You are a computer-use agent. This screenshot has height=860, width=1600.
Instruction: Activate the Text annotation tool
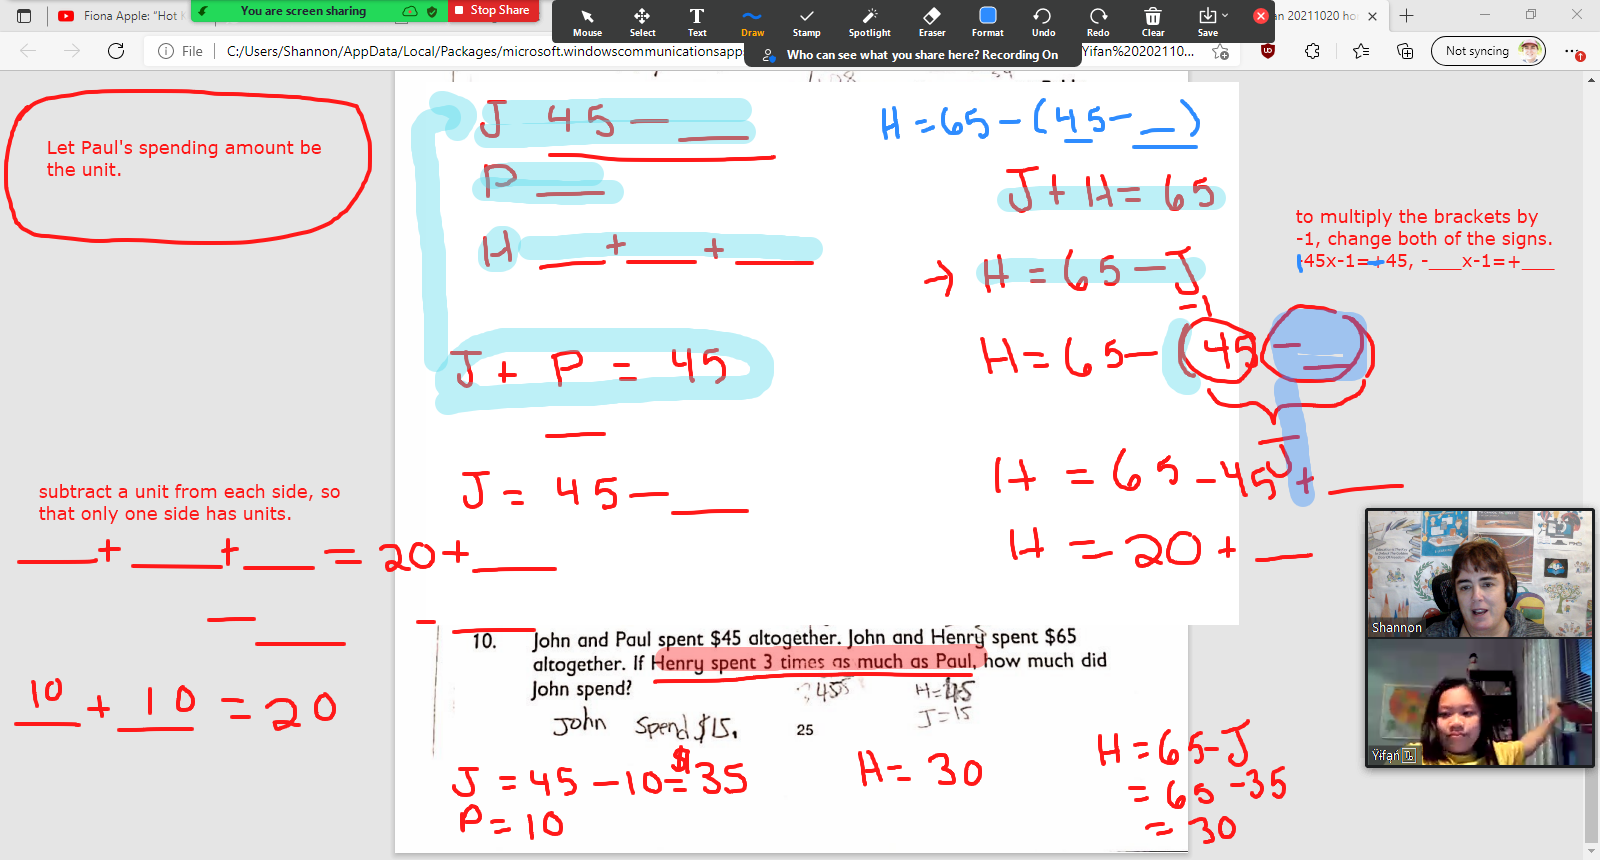pos(697,21)
